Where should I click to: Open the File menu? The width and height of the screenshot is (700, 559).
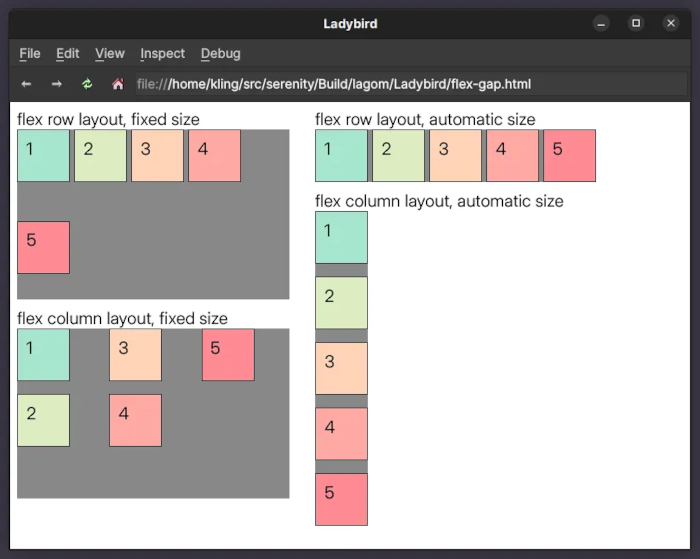click(x=30, y=54)
